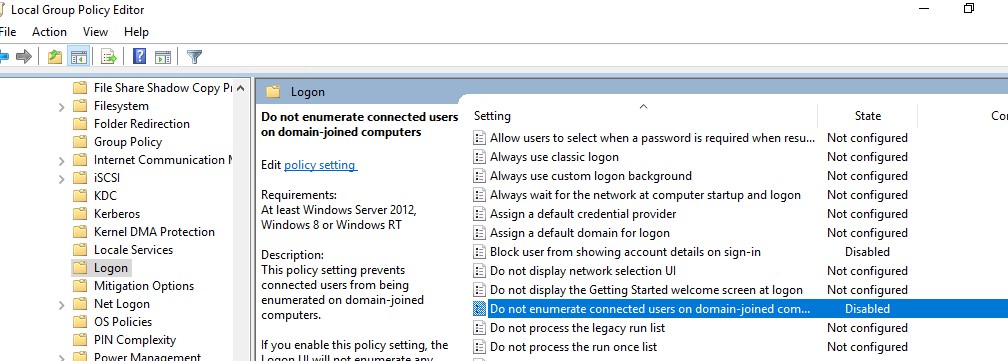This screenshot has width=1008, height=361.
Task: Toggle the Show/Hide Action Pane icon
Action: 163,57
